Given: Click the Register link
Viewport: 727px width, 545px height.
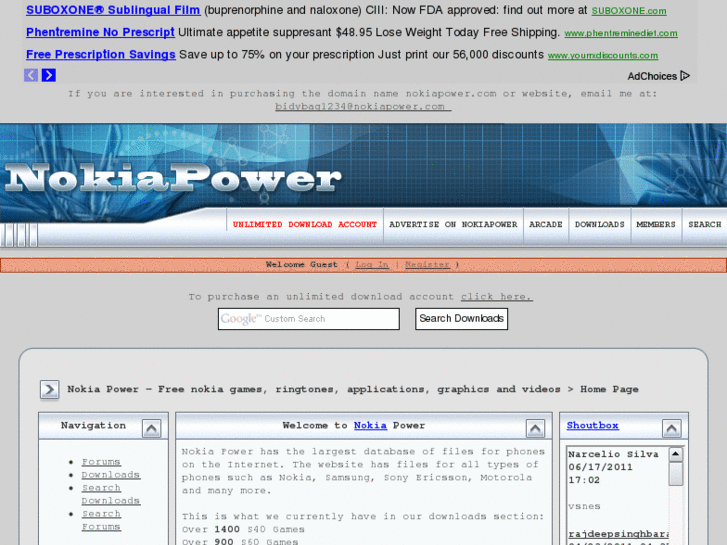Looking at the screenshot, I should point(427,265).
